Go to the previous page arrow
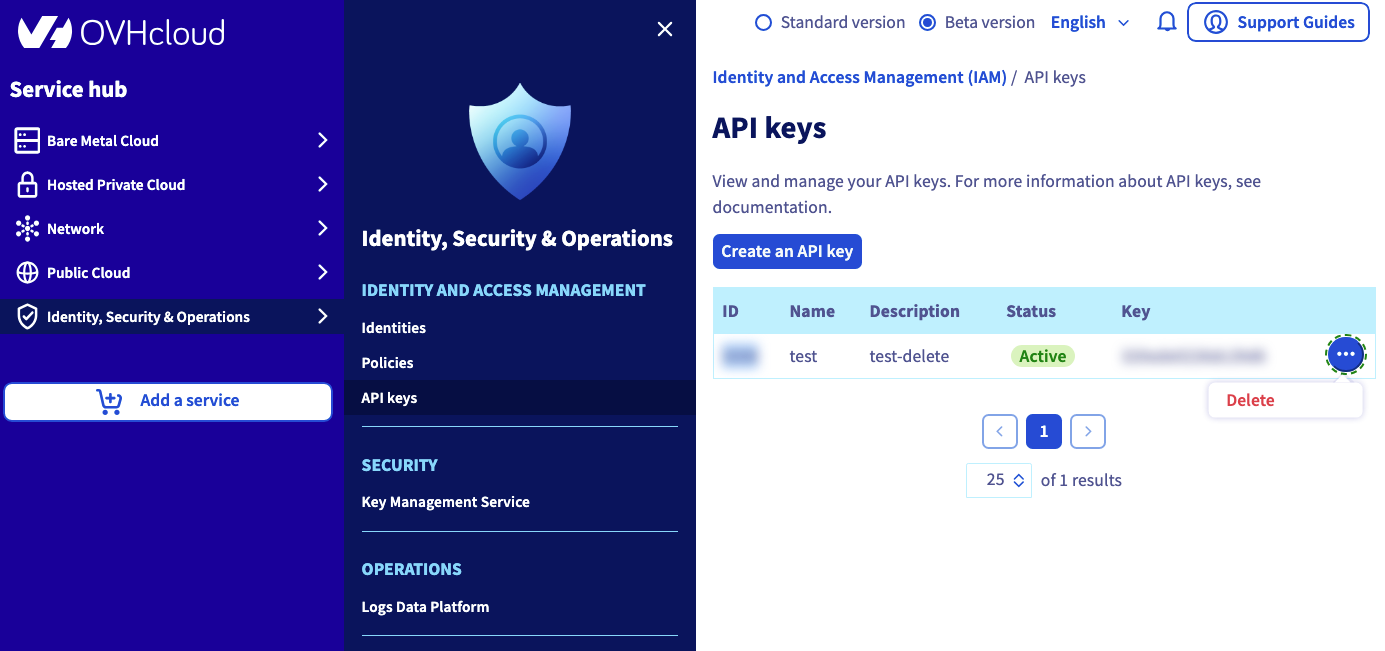Image resolution: width=1385 pixels, height=651 pixels. [x=1000, y=431]
